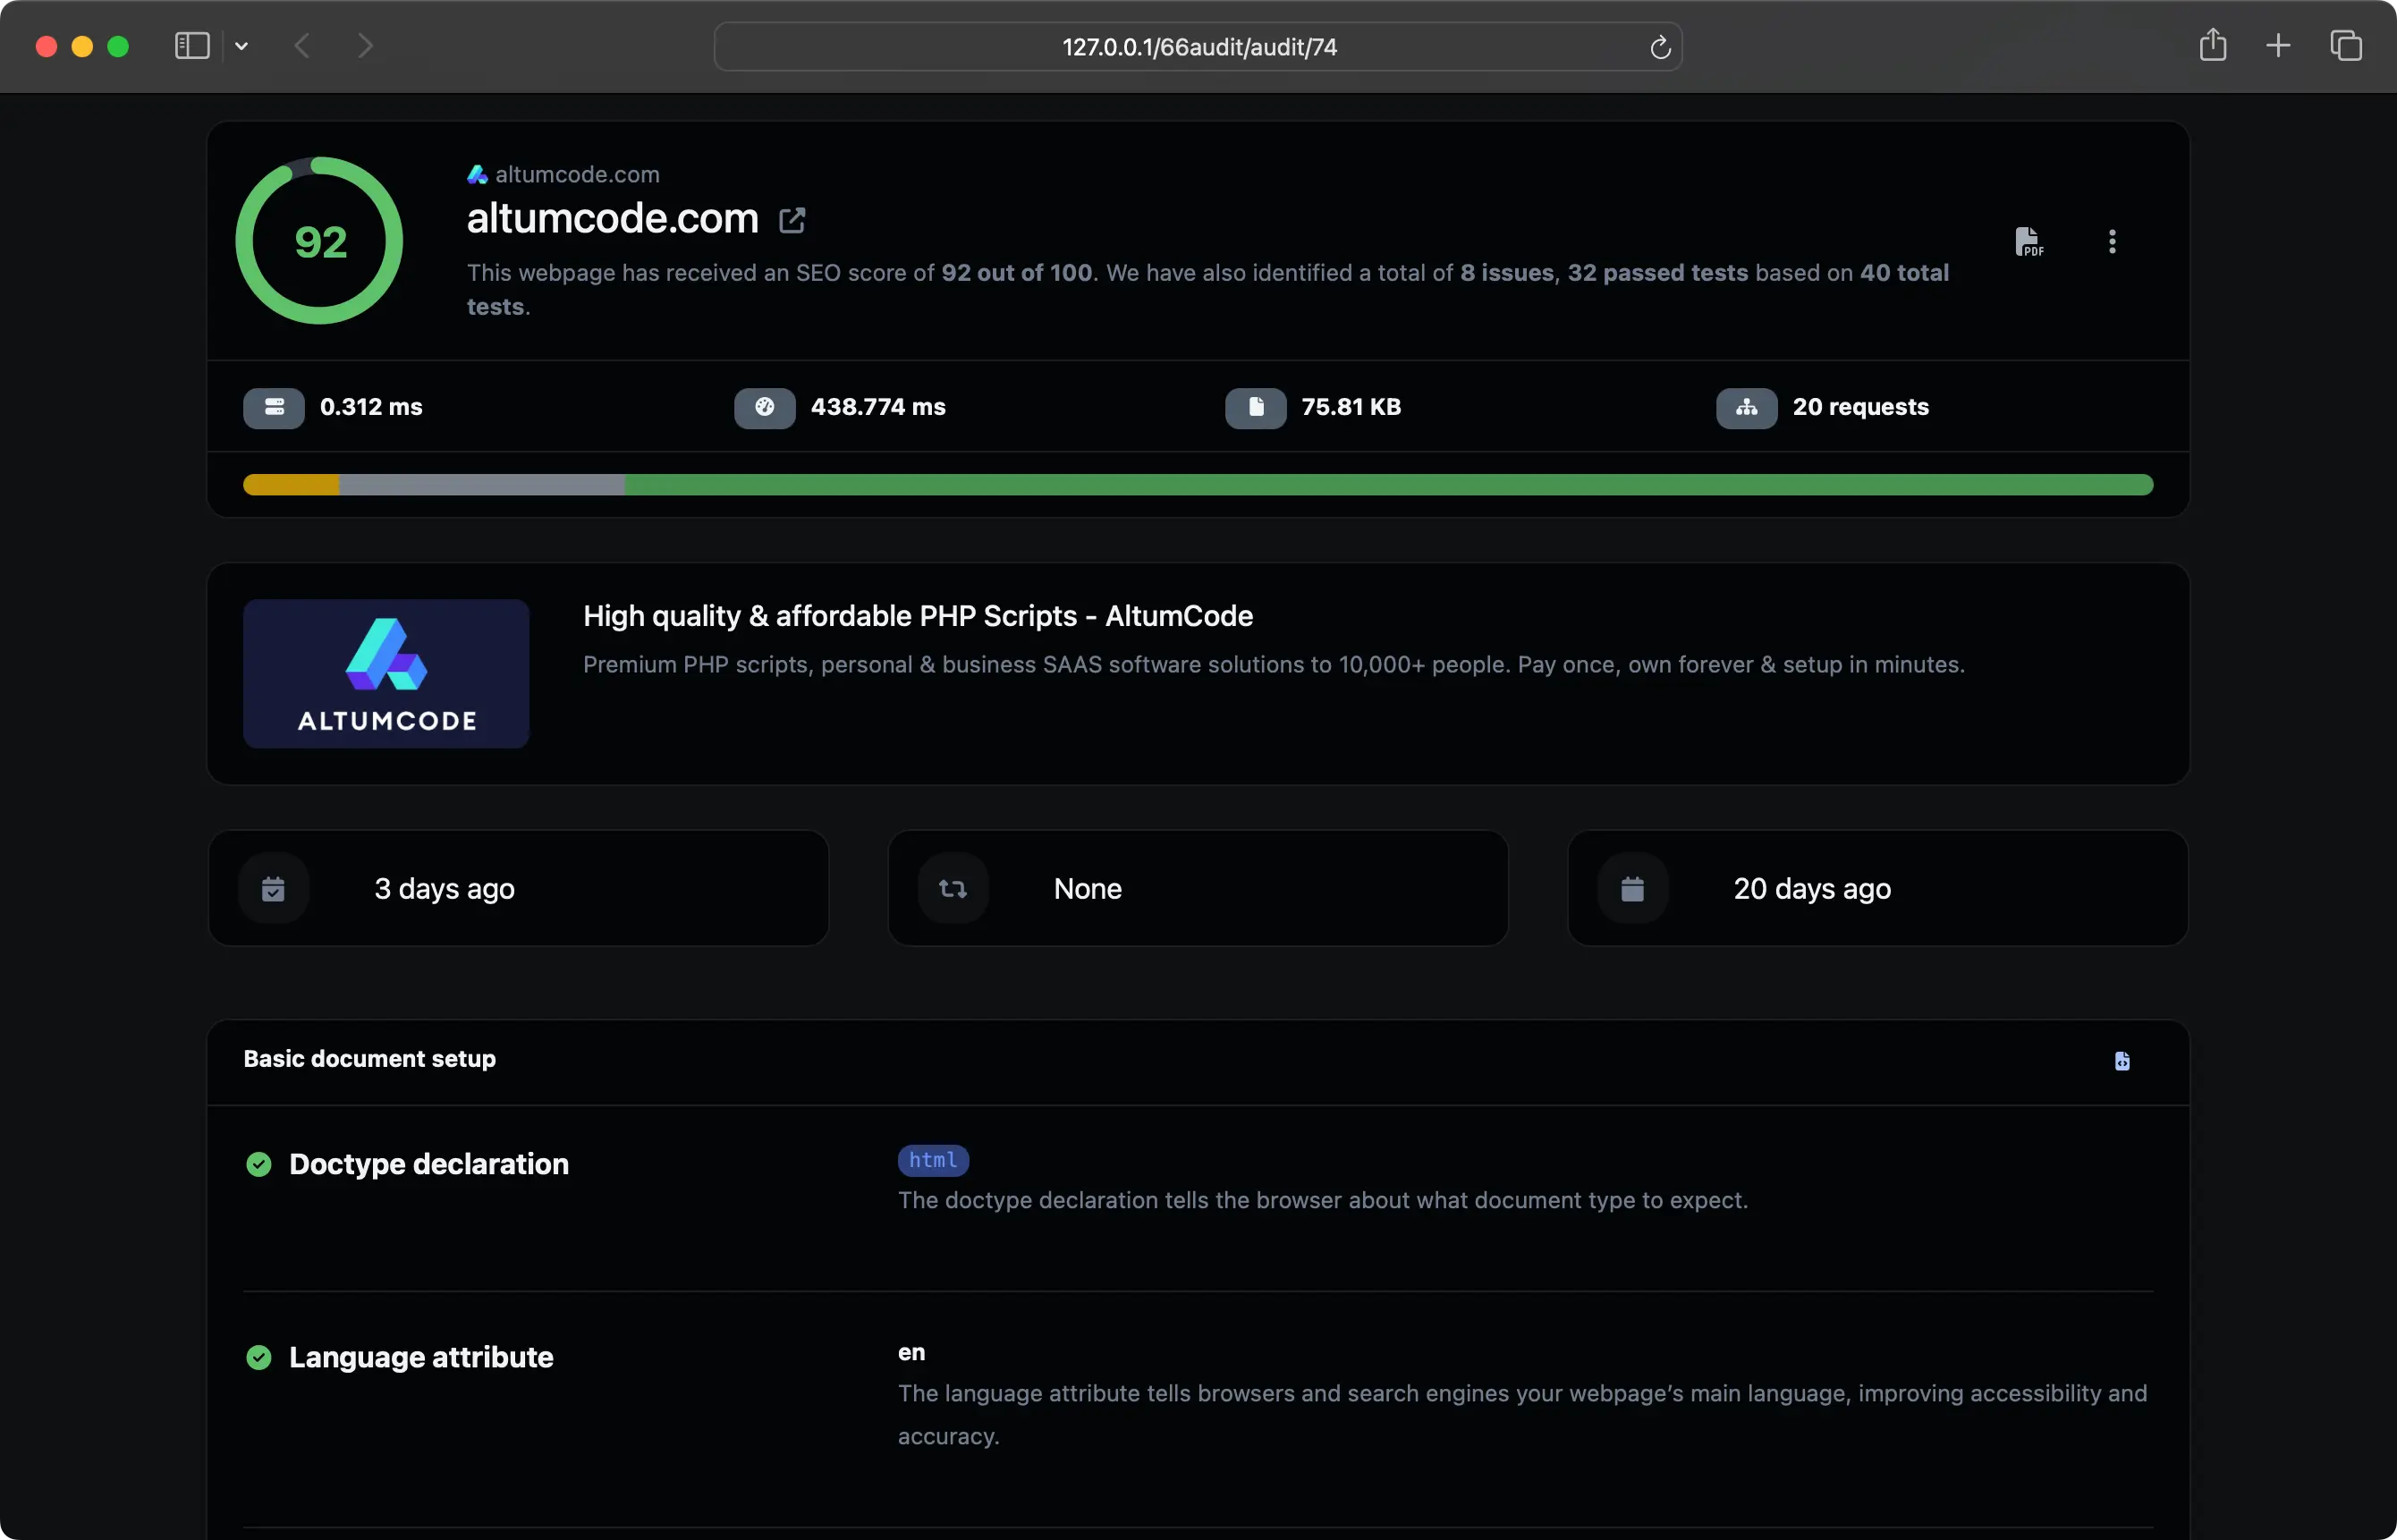Click Basic document setup section file icon
The height and width of the screenshot is (1540, 2397).
(x=2122, y=1061)
